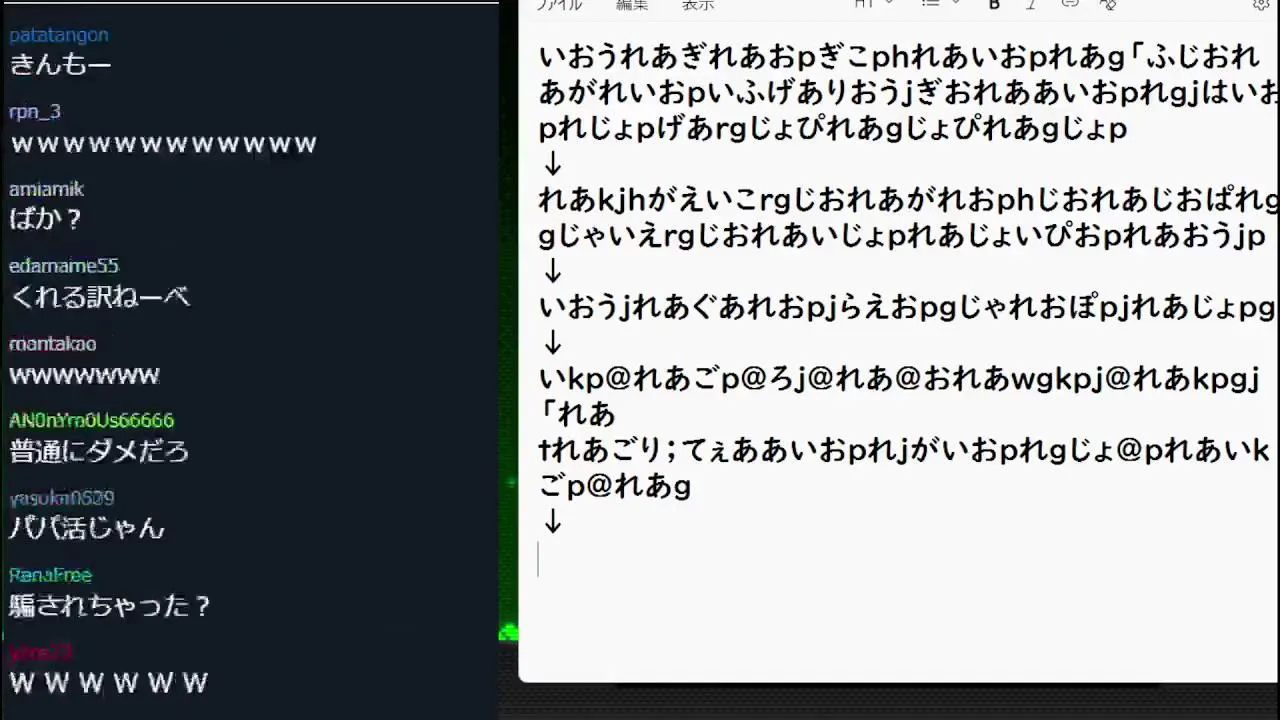Click username patatangon in chat
Viewport: 1280px width, 720px height.
[59, 35]
